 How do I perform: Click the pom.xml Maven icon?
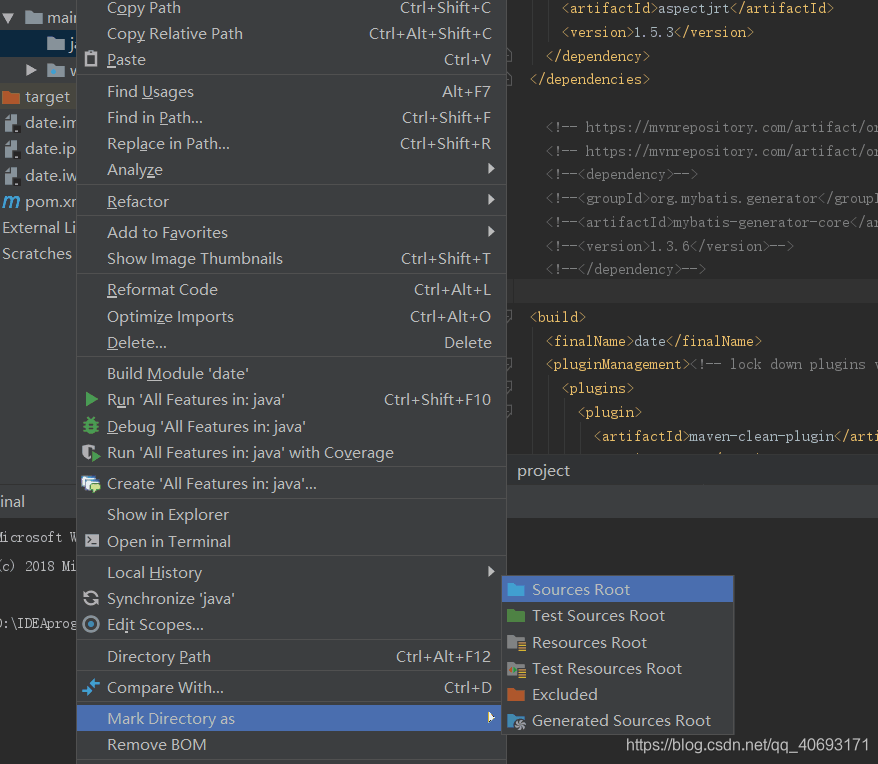[11, 202]
